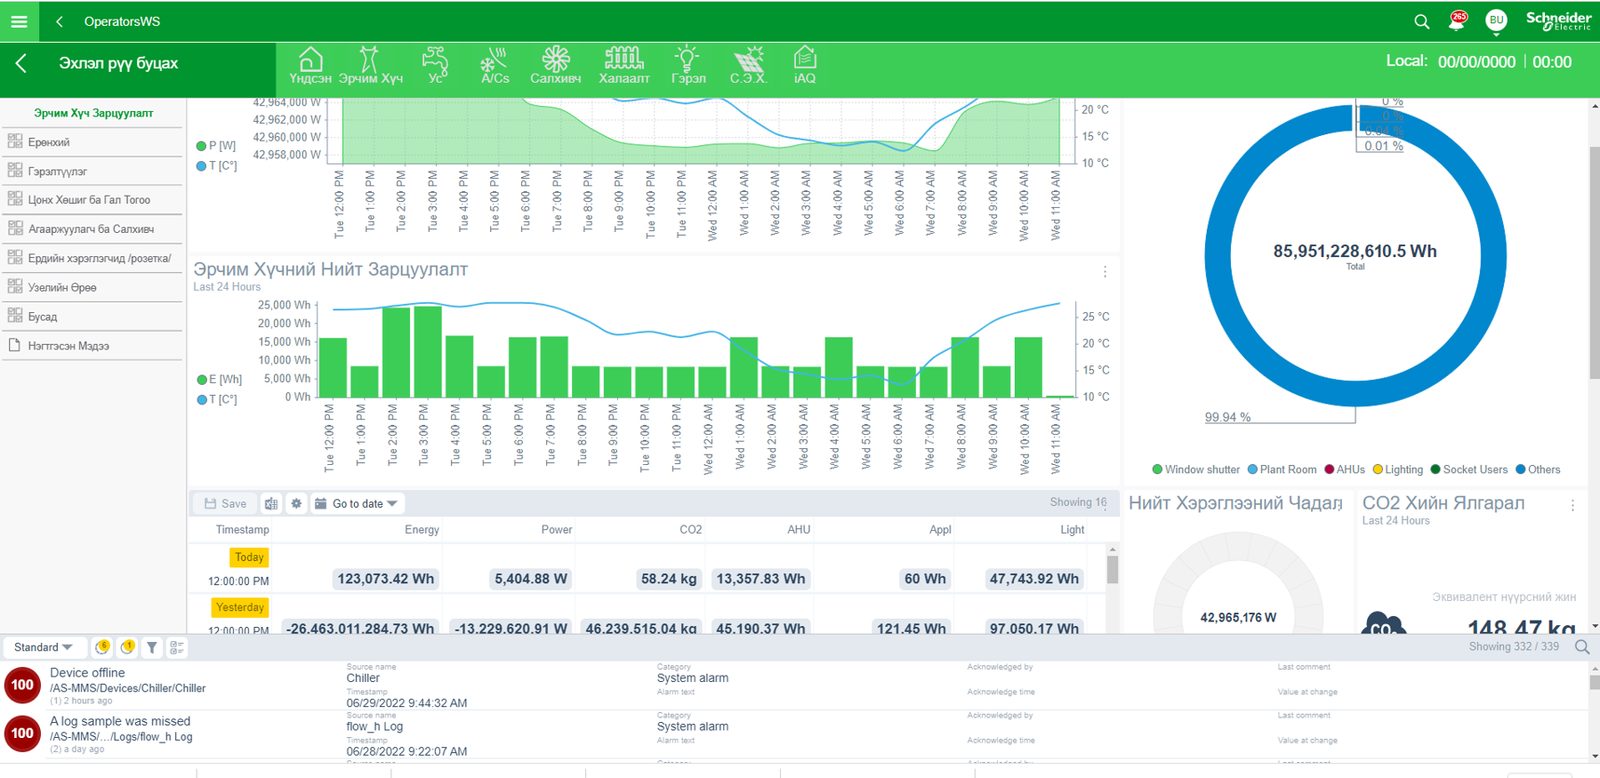Sort by the Energy column header

click(421, 530)
